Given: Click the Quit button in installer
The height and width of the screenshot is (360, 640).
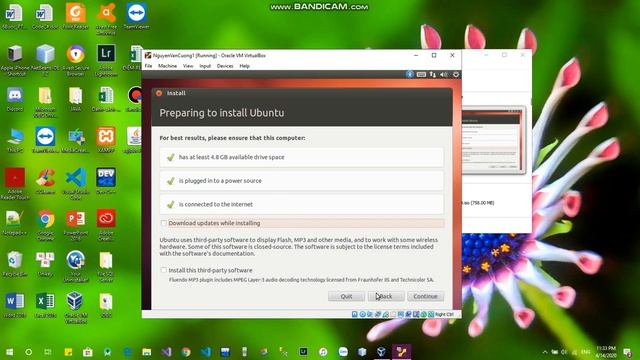Looking at the screenshot, I should coord(346,296).
